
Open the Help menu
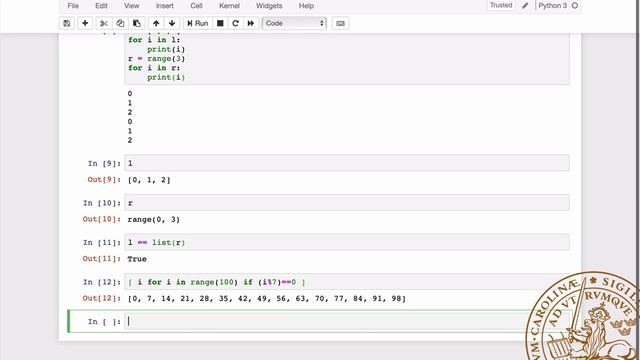(306, 6)
